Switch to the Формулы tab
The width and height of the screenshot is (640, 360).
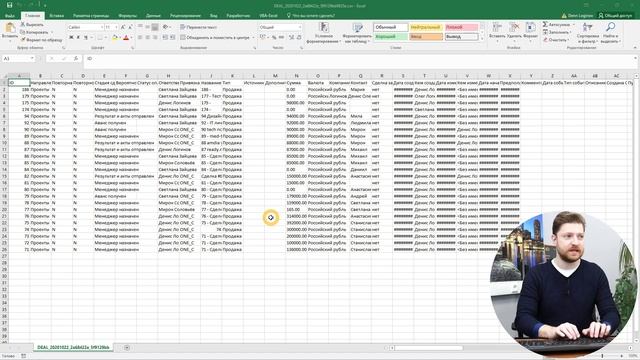128,16
